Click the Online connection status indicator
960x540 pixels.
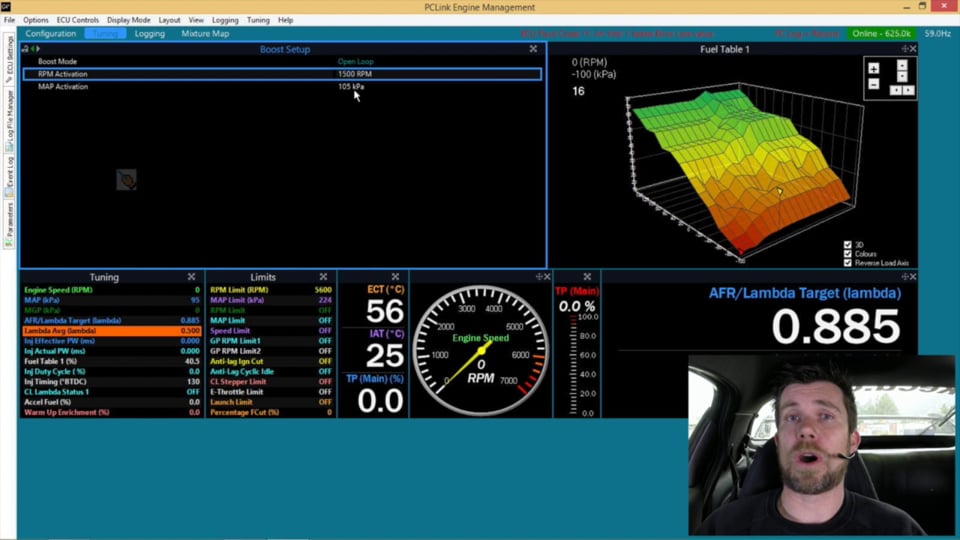pos(882,34)
